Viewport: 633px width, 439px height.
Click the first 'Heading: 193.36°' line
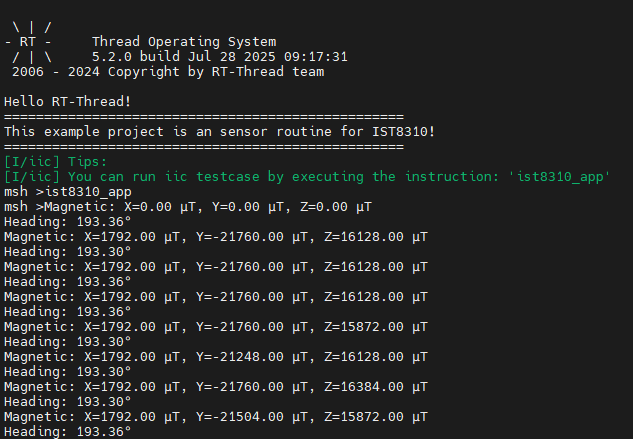tap(67, 222)
